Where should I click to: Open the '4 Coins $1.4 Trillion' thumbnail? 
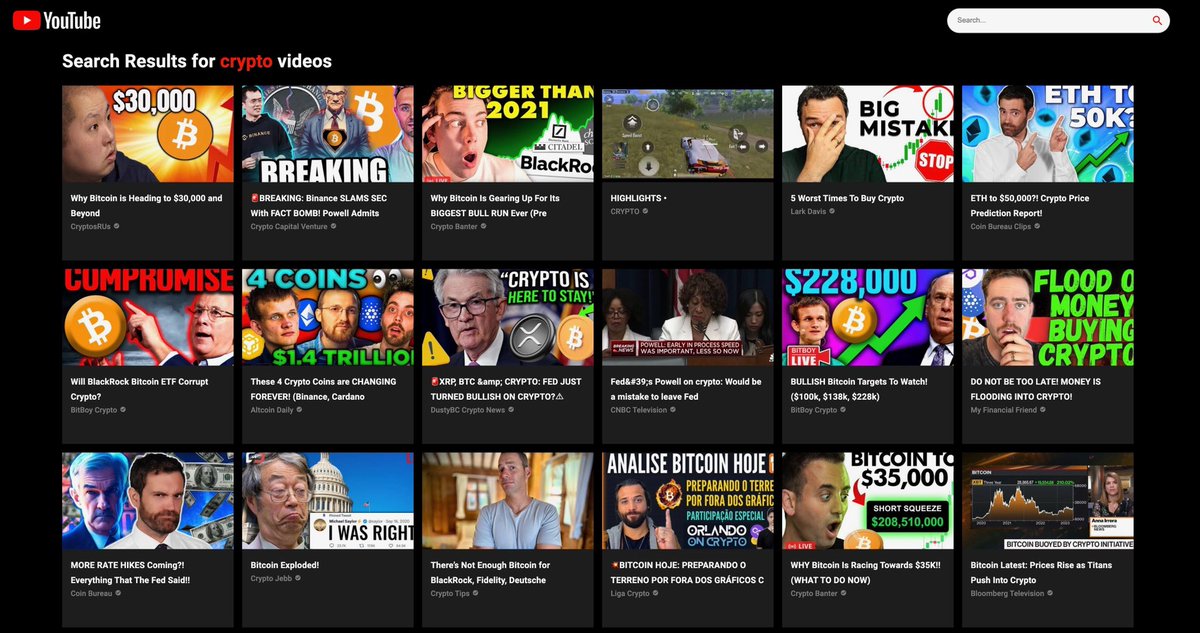[327, 317]
